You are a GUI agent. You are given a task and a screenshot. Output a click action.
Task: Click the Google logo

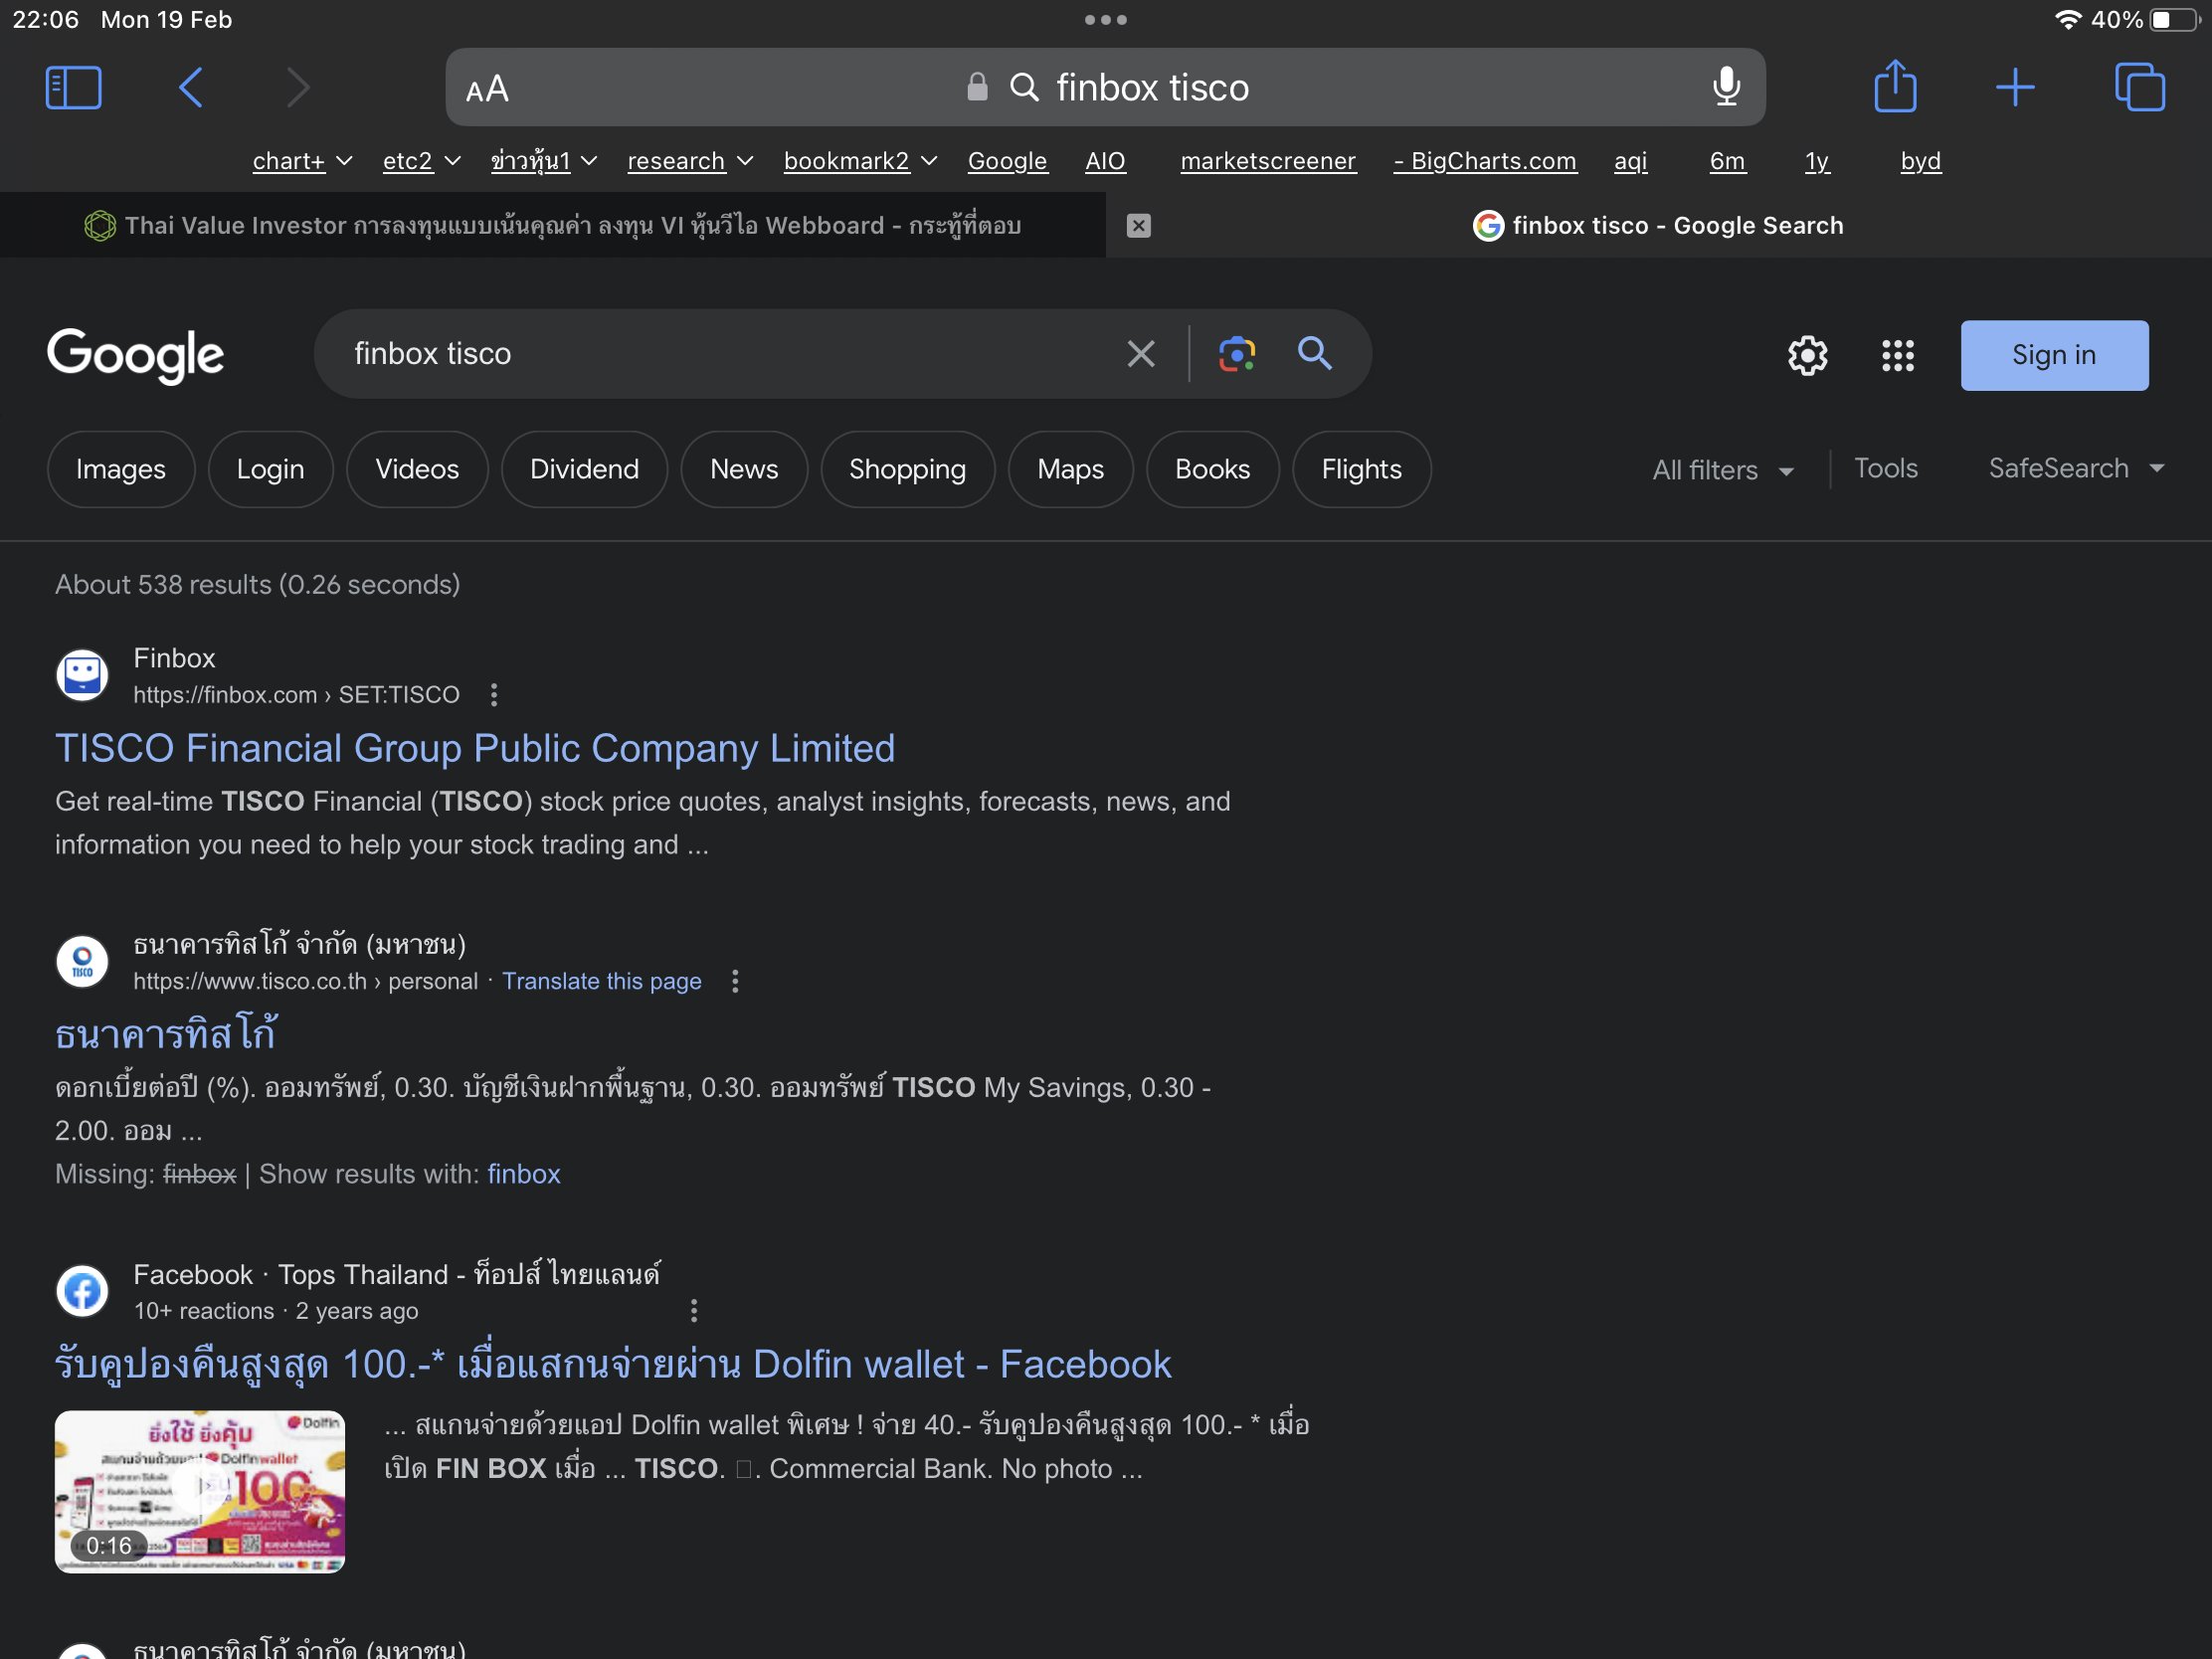tap(136, 356)
